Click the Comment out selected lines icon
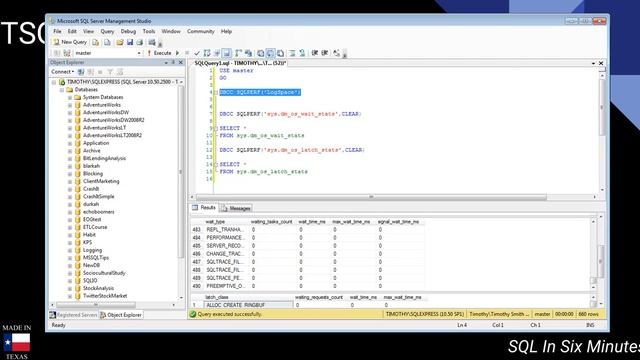This screenshot has width=640, height=360. (x=292, y=53)
